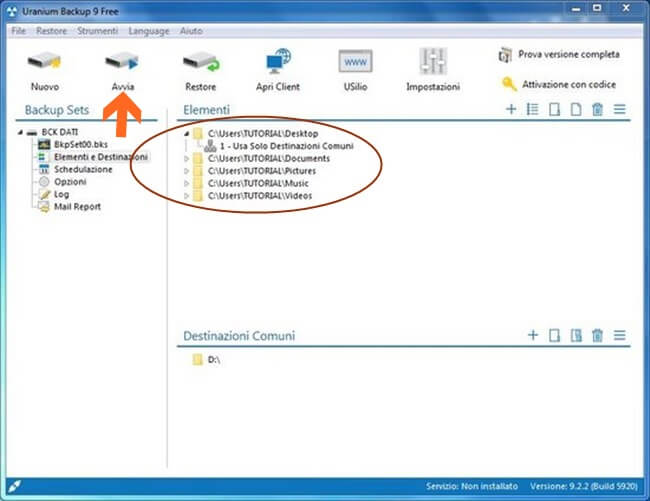The height and width of the screenshot is (501, 650).
Task: Open the Aiuto menu
Action: point(191,31)
